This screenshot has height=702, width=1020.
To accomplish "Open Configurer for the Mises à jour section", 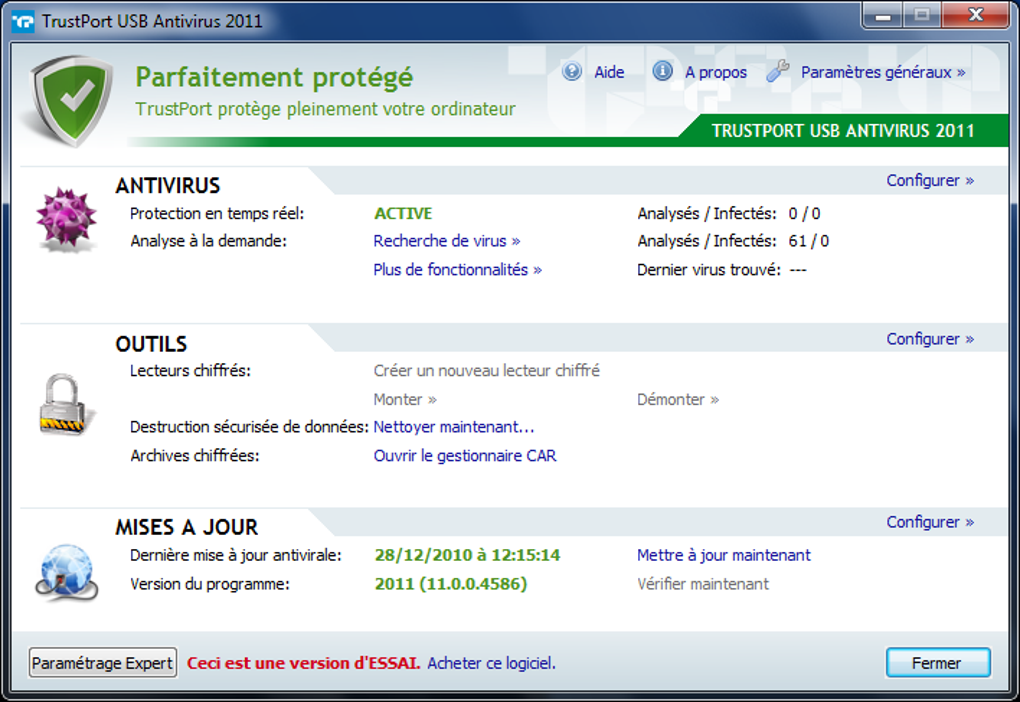I will (930, 522).
